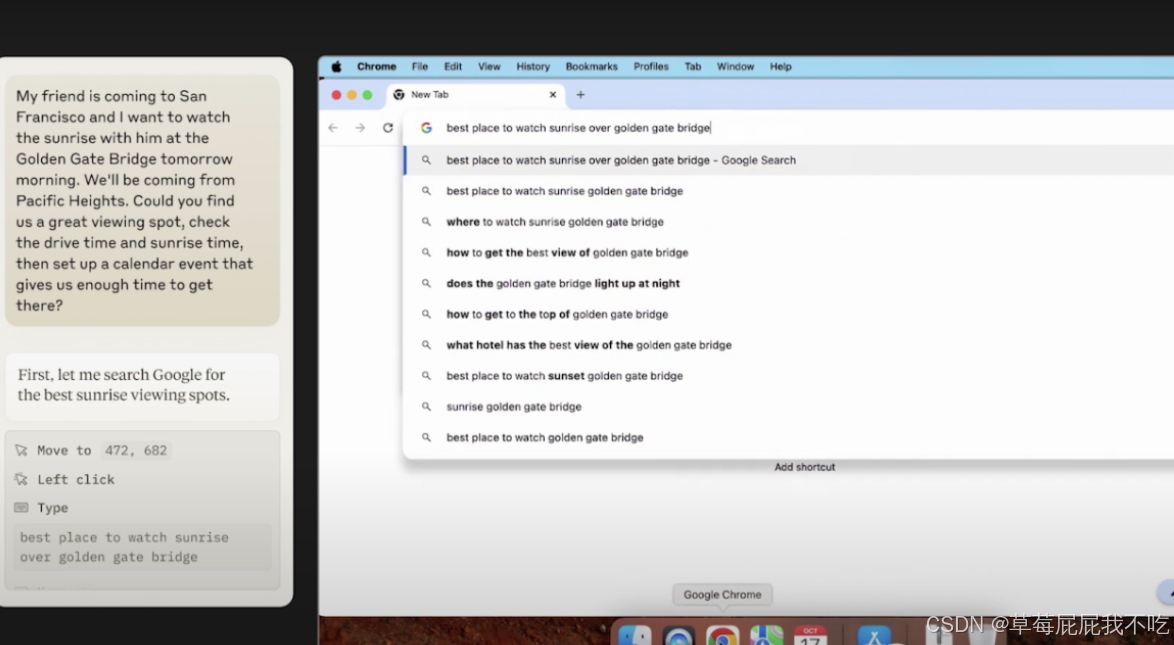Viewport: 1174px width, 645px height.
Task: Open the File menu
Action: tap(420, 67)
